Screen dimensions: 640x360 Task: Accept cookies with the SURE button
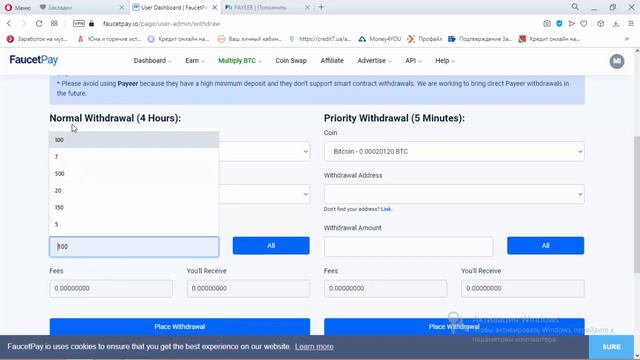[611, 347]
